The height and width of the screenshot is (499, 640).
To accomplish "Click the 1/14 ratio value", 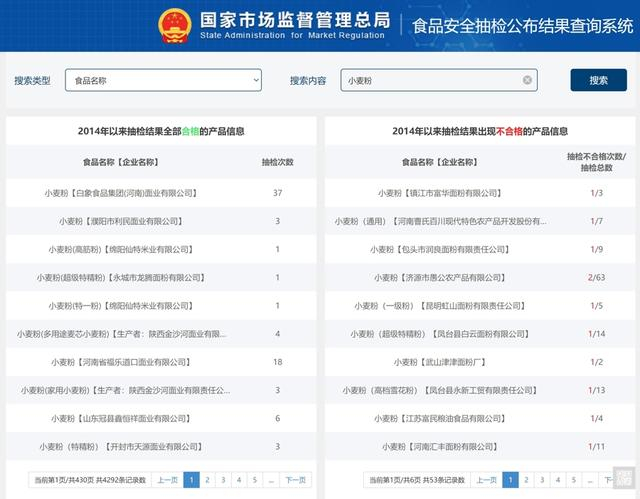I will [596, 334].
